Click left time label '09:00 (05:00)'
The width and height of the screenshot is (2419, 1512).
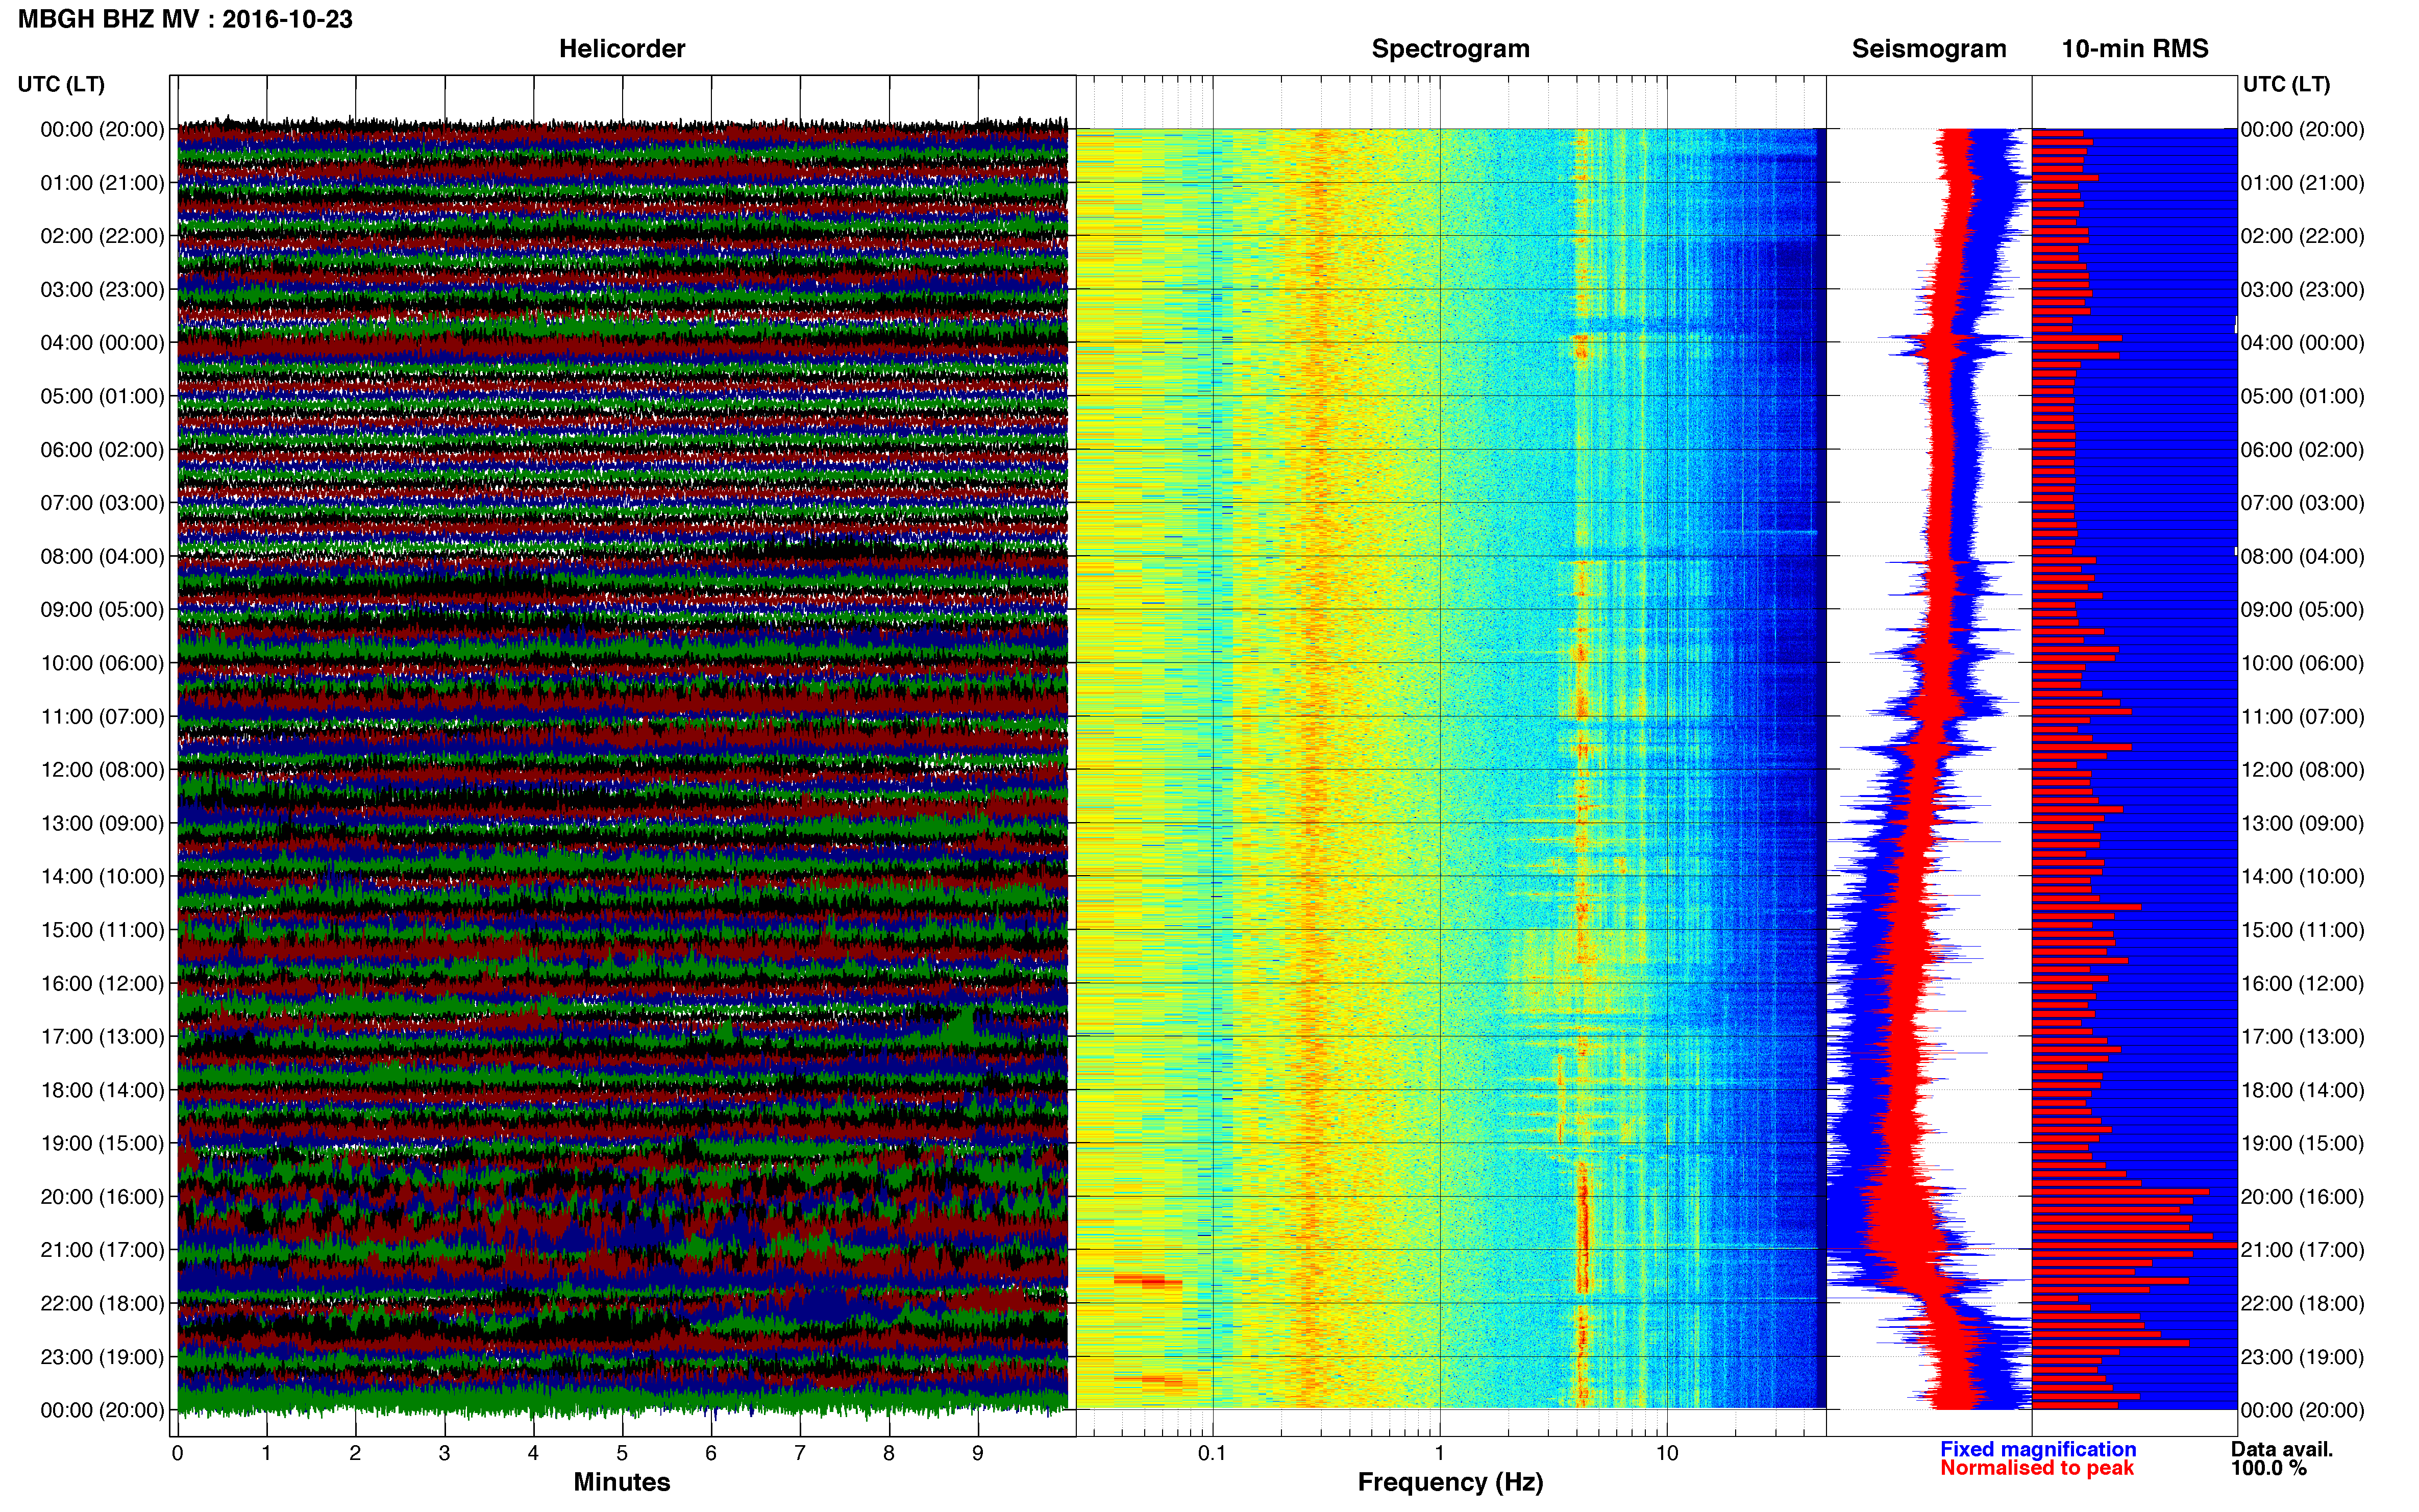tap(102, 610)
